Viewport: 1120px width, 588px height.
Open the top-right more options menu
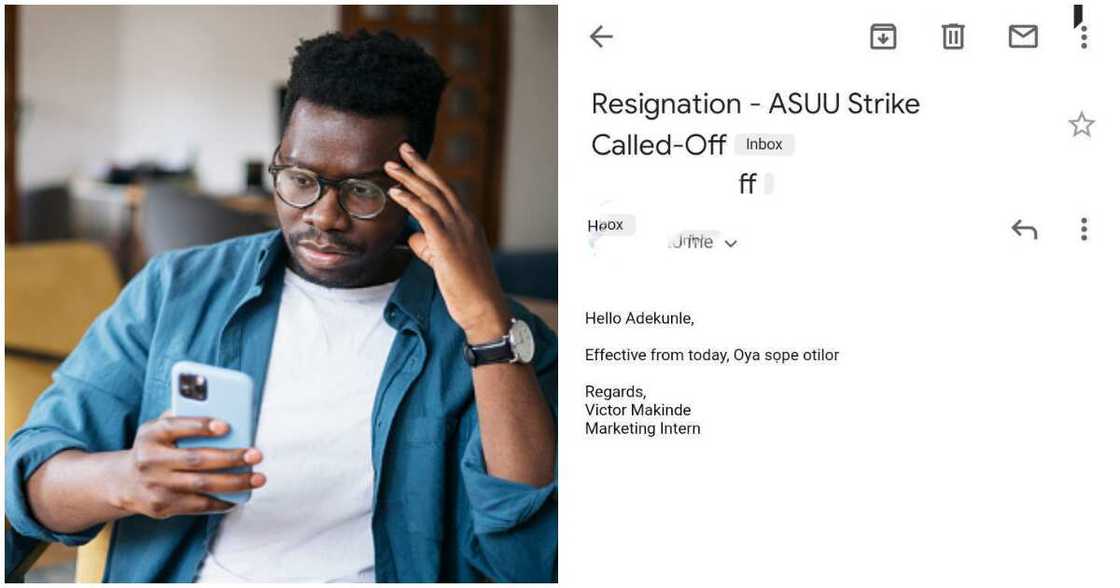click(1083, 37)
